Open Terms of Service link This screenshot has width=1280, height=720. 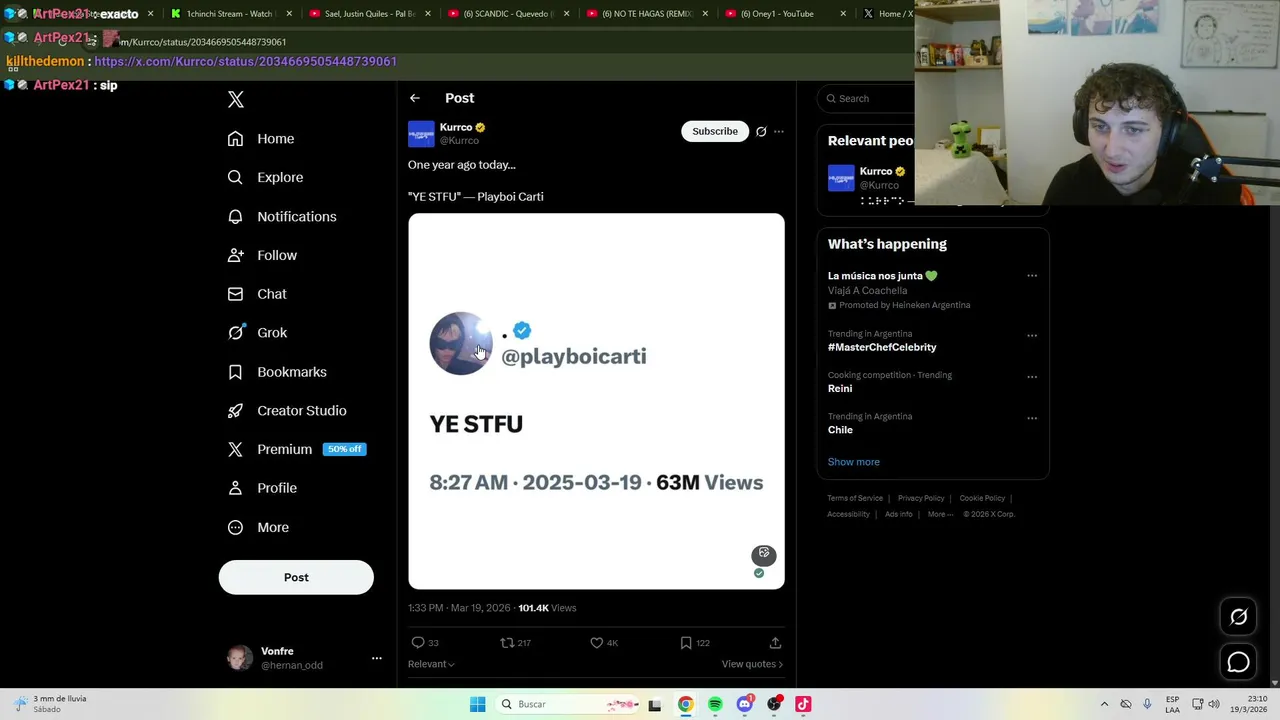point(855,498)
